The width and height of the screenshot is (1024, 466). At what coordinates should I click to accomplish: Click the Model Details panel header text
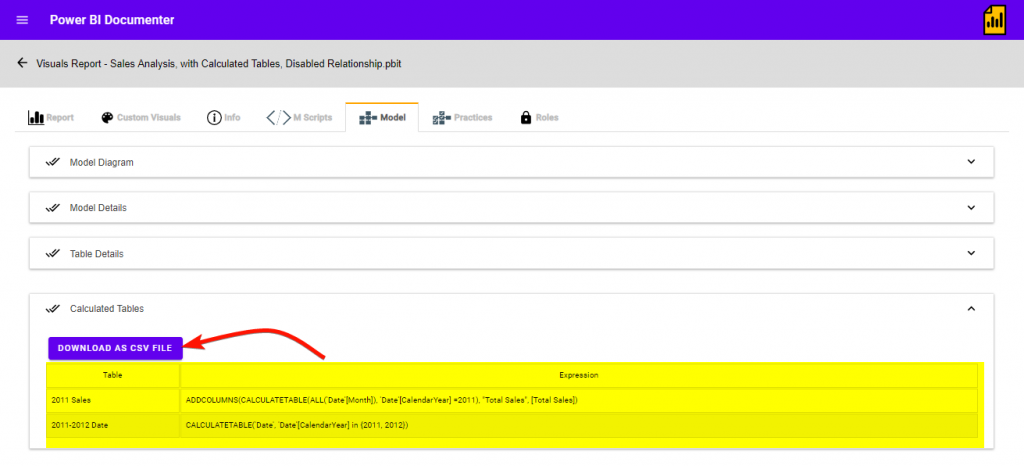point(98,208)
